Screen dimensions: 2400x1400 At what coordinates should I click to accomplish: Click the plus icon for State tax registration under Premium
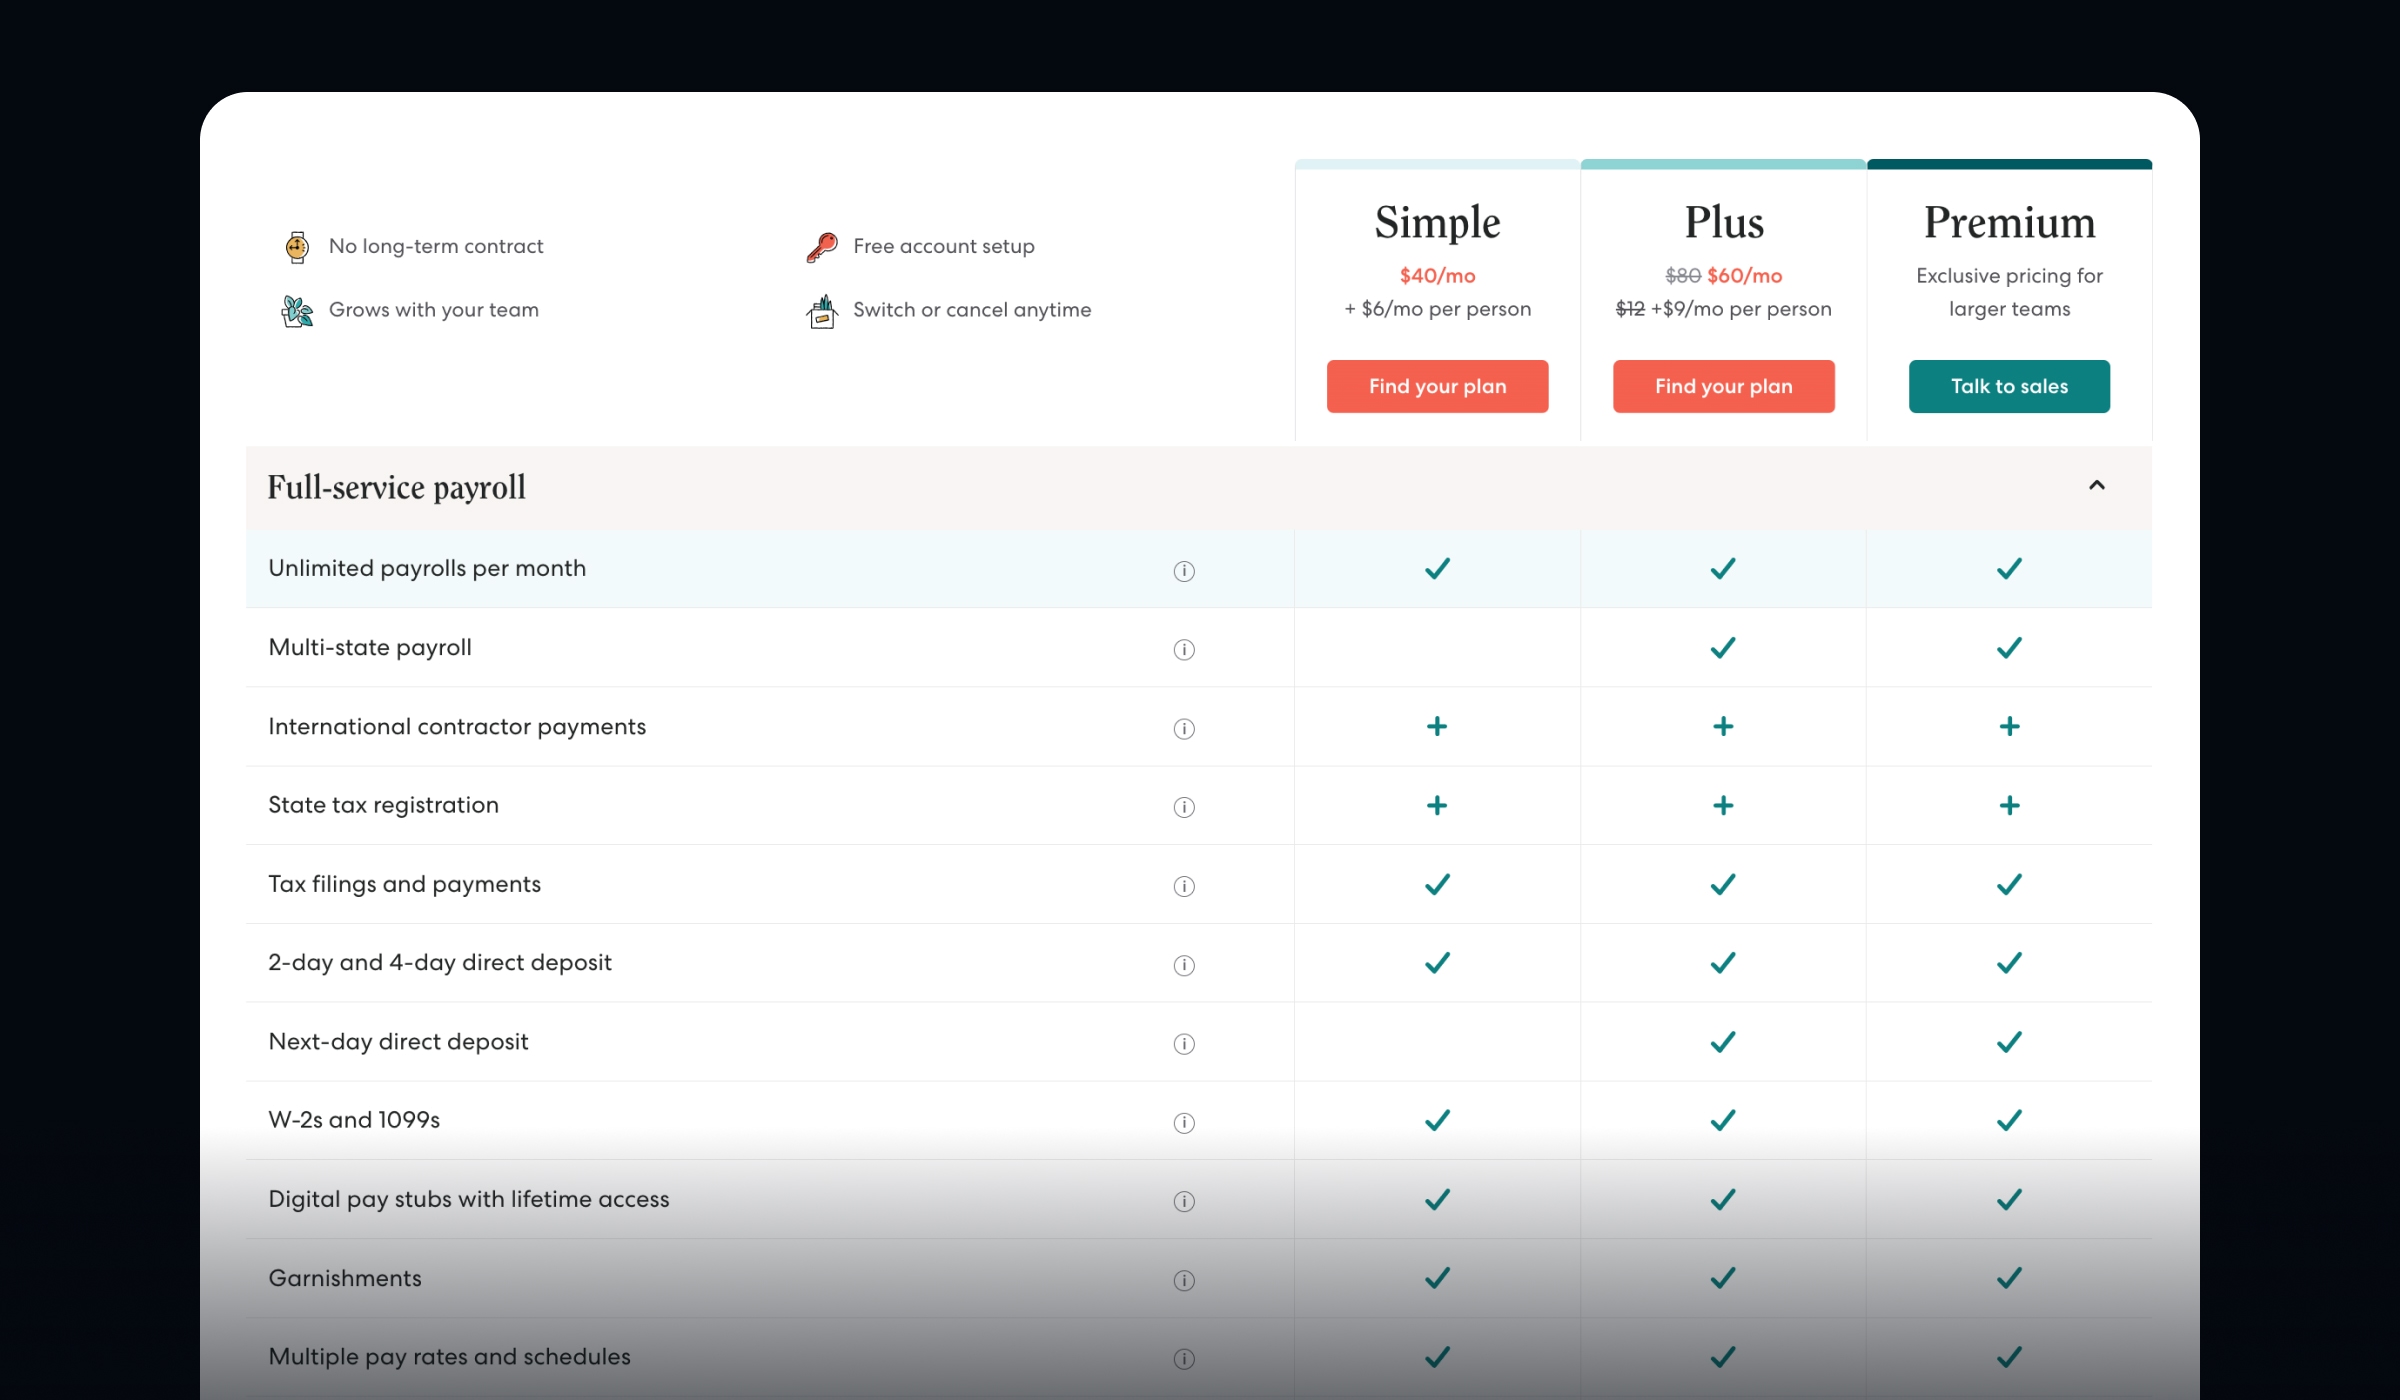click(x=2008, y=805)
